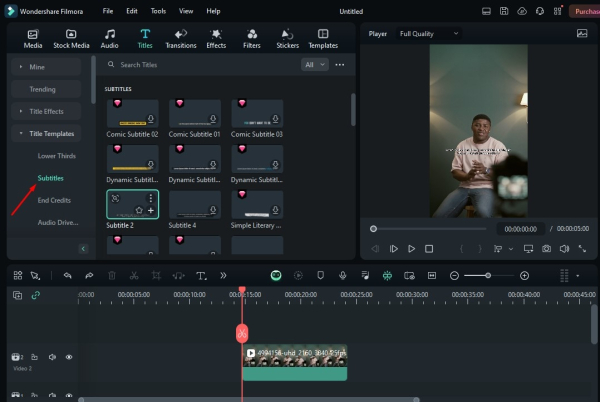
Task: Click the undo arrow in timeline toolbar
Action: [x=67, y=275]
